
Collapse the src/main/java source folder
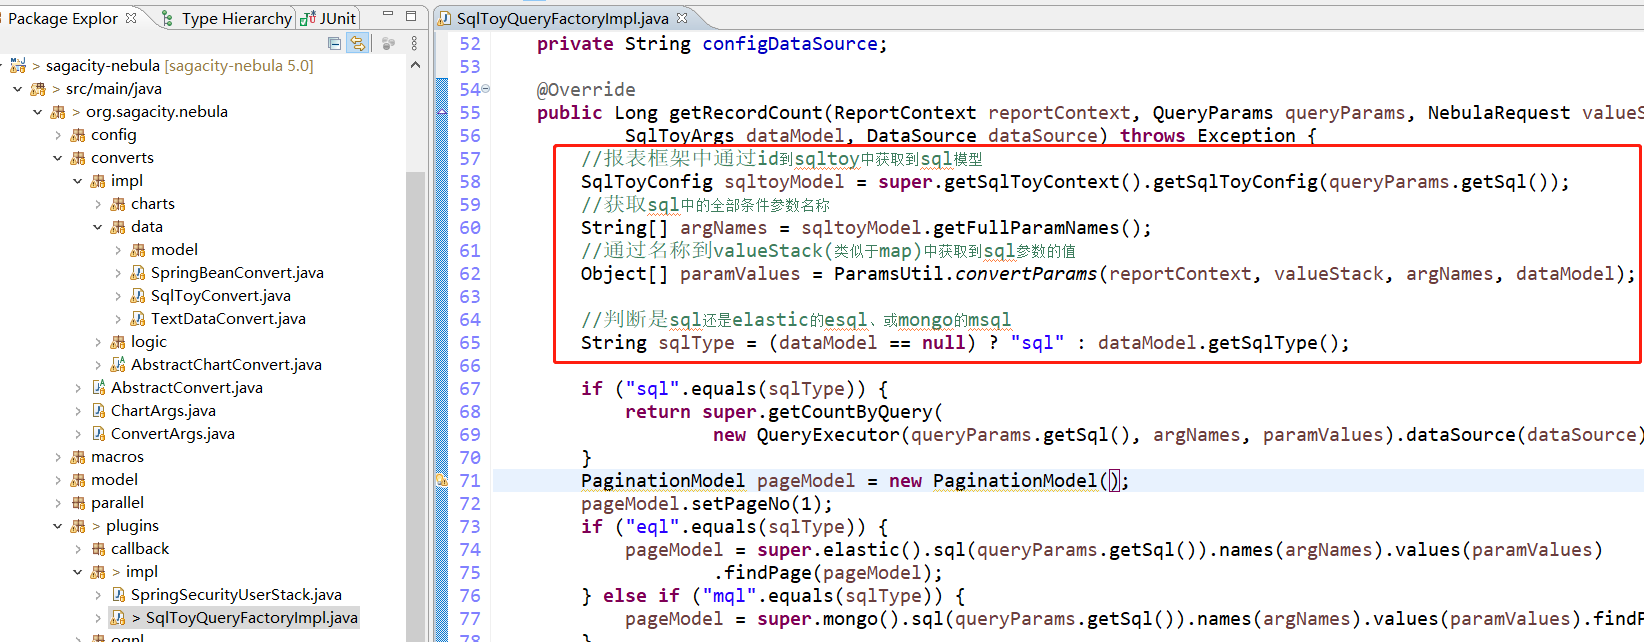pos(18,89)
